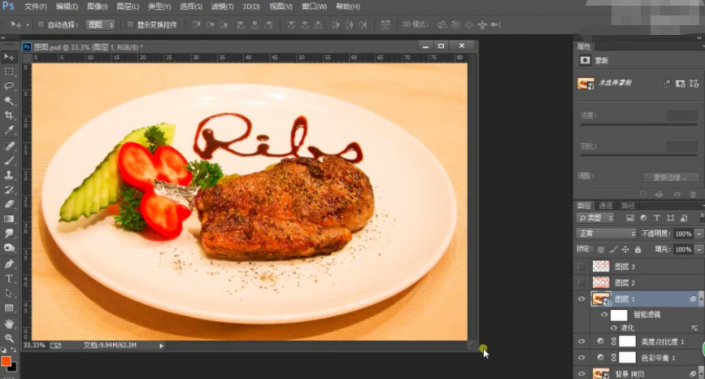Screen dimensions: 705x379
Task: Click the lock all icon
Action: (638, 249)
